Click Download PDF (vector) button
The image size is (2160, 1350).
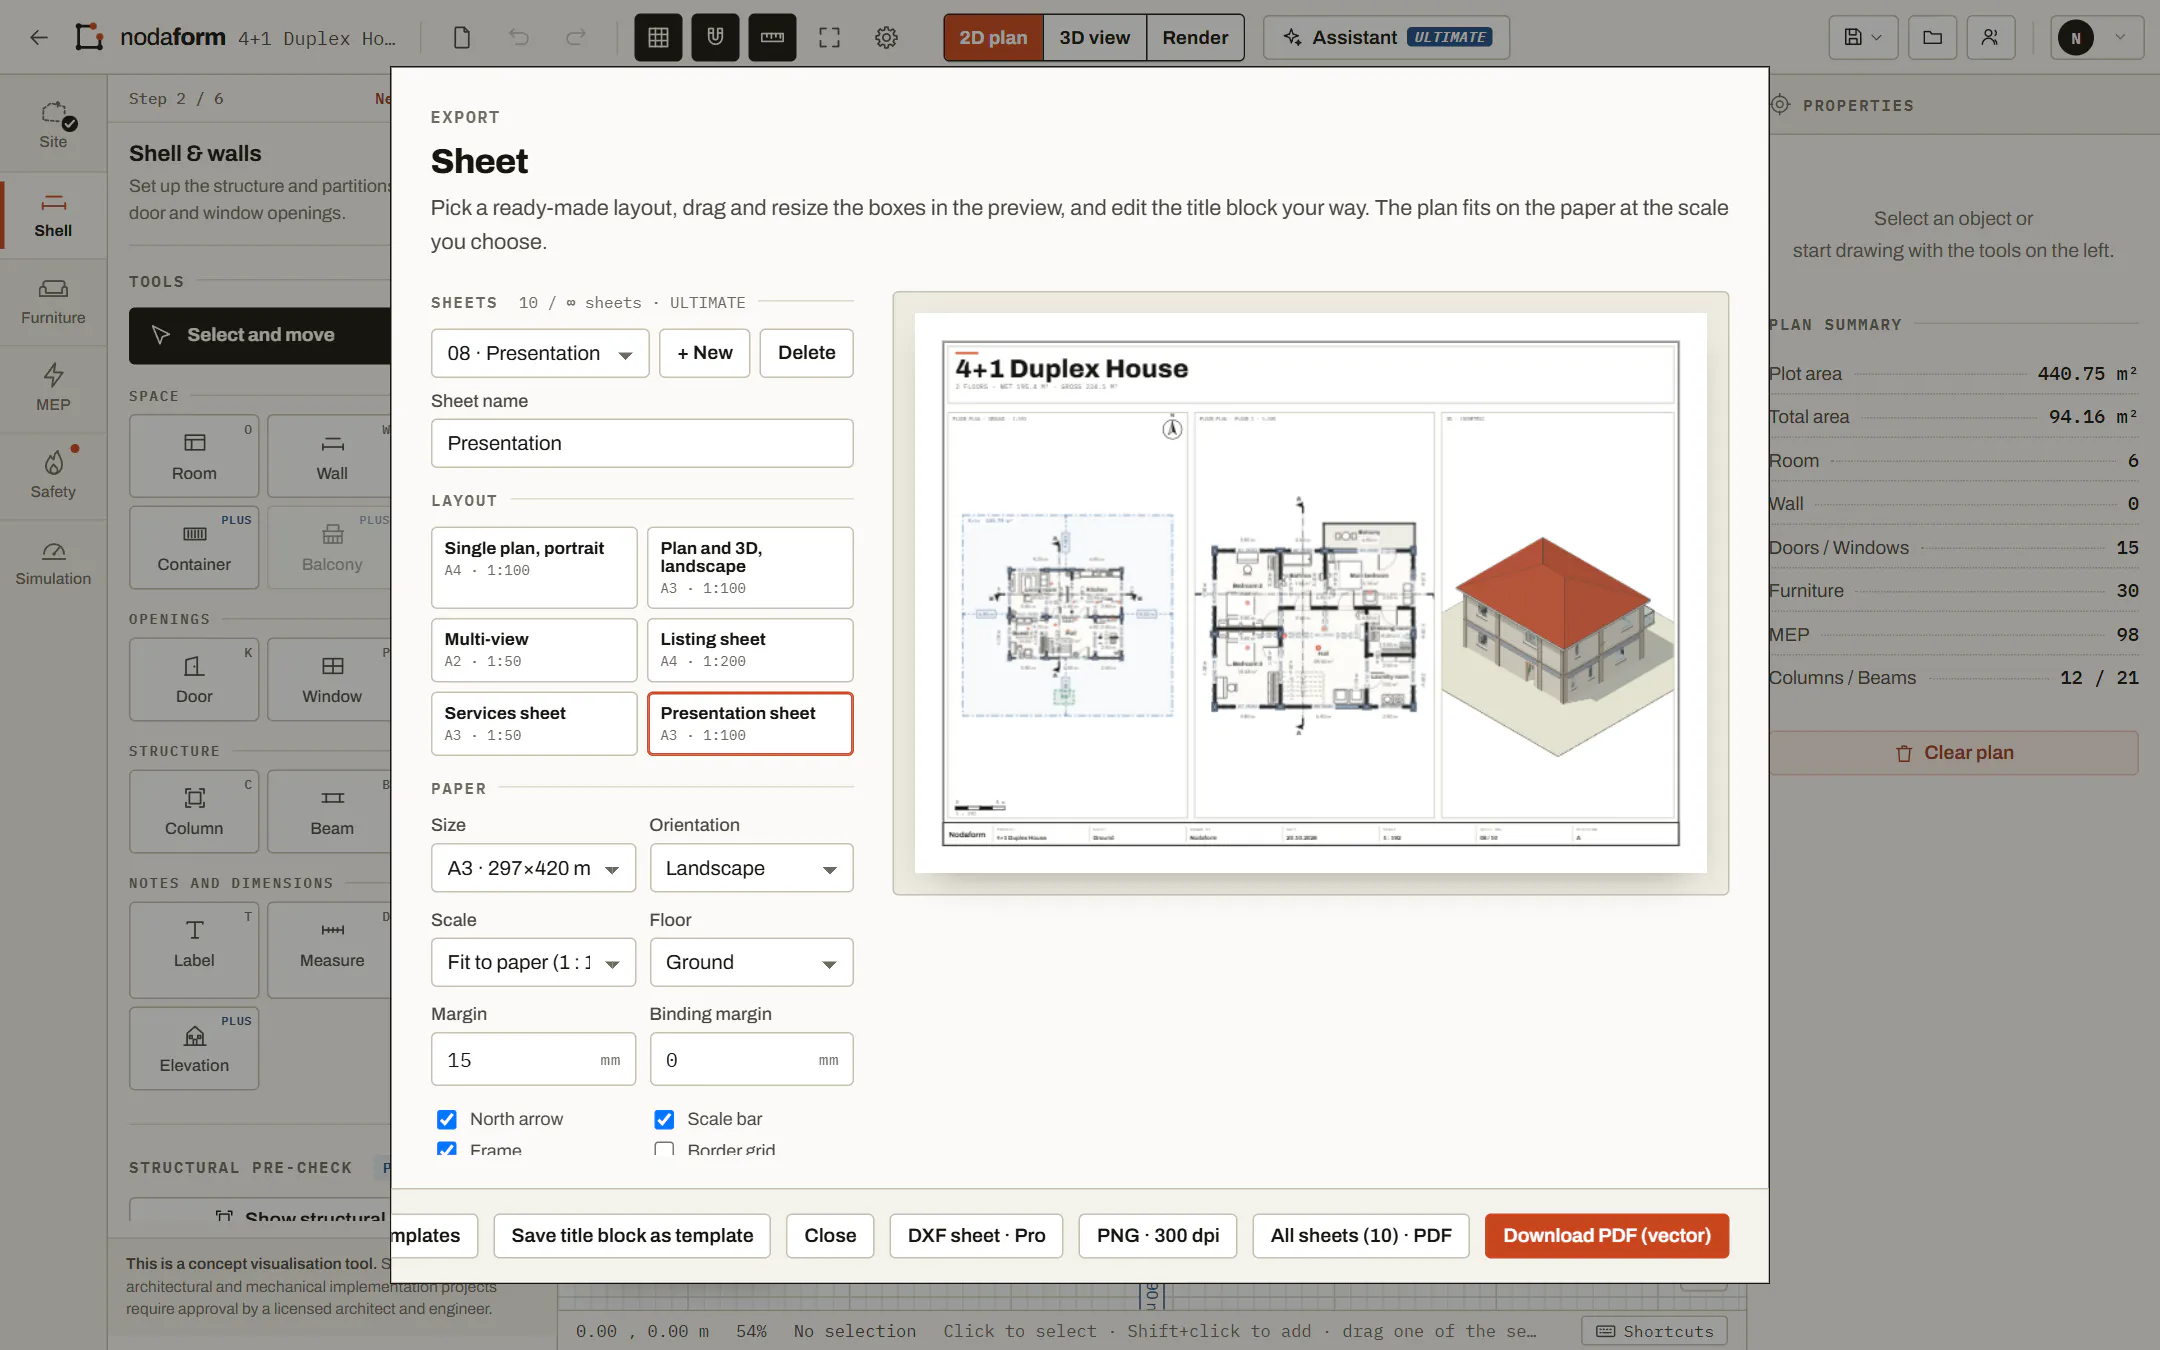[x=1606, y=1235]
